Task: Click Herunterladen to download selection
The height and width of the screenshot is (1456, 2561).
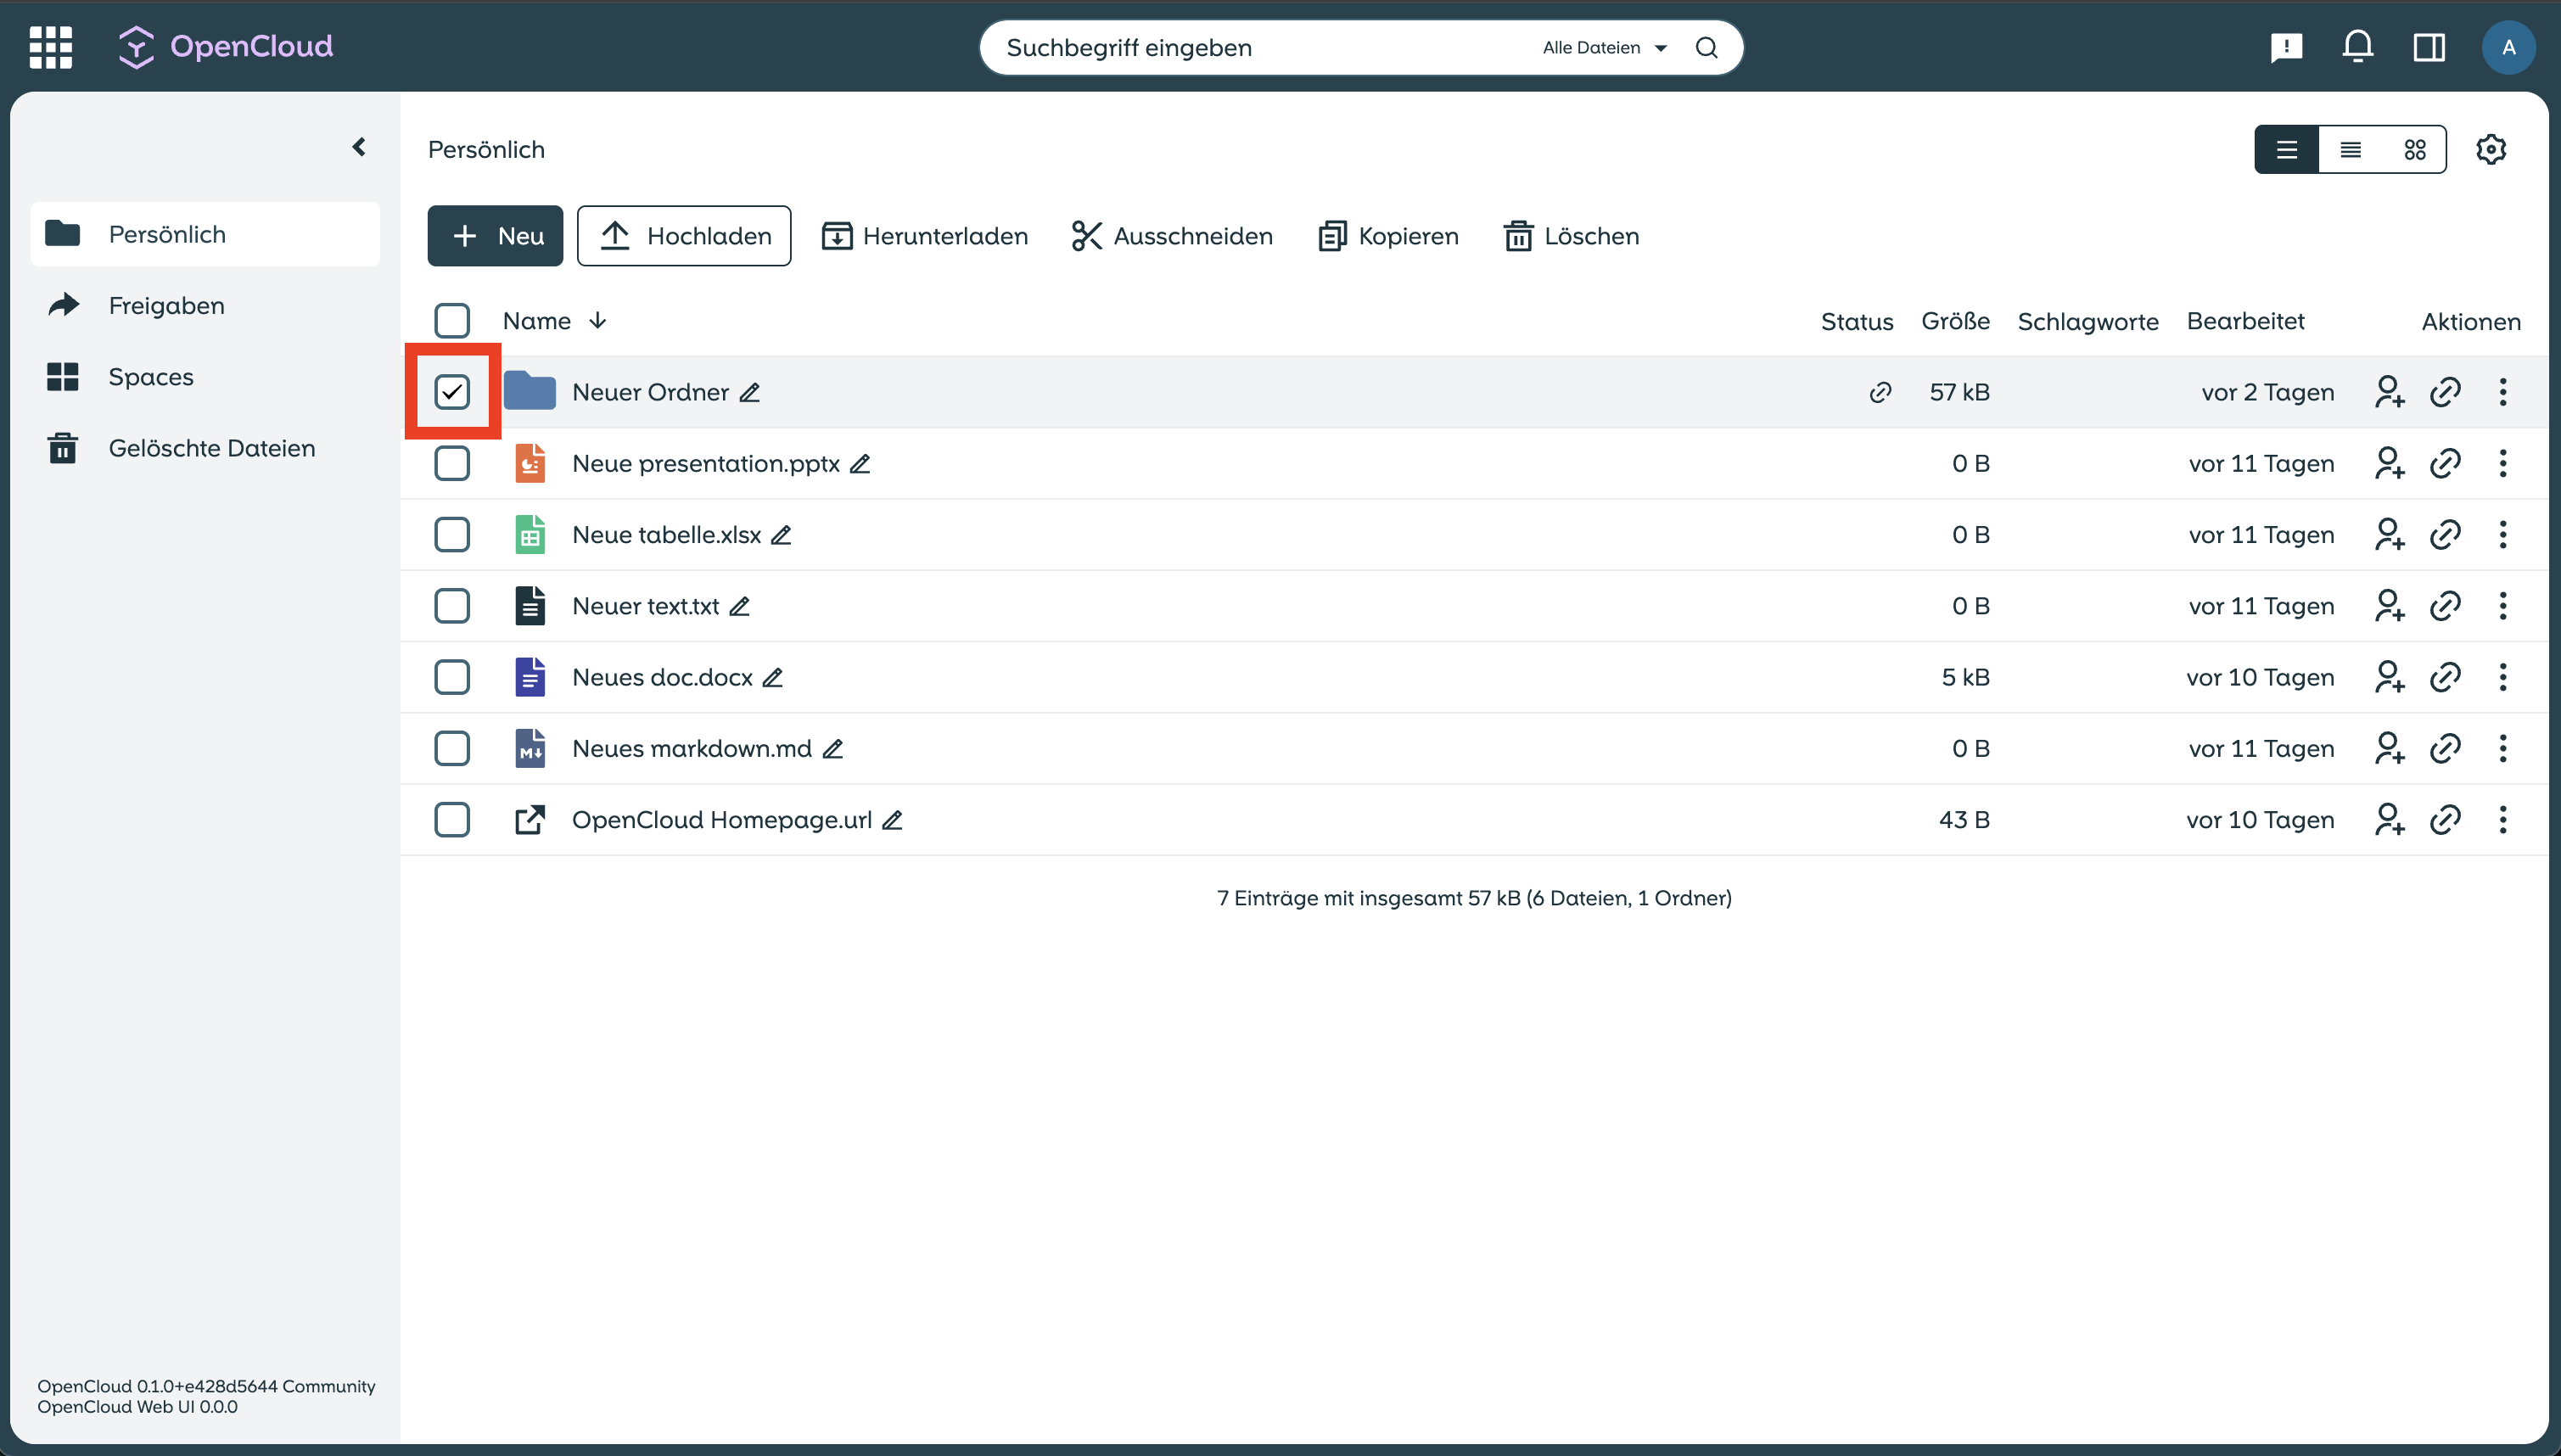Action: (x=924, y=236)
